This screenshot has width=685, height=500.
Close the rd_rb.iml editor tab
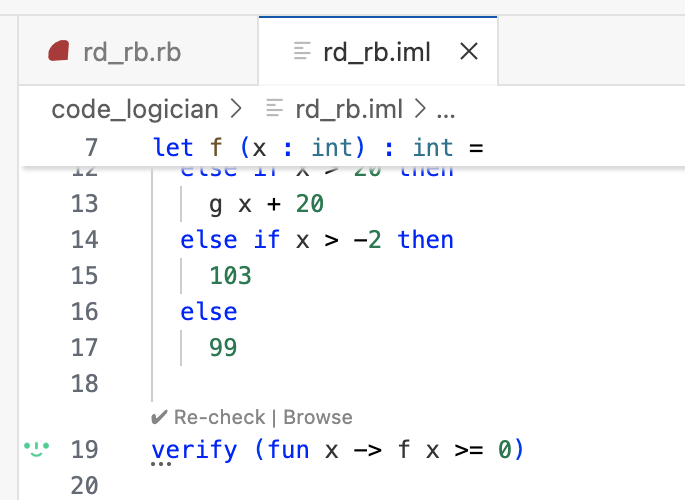467,52
